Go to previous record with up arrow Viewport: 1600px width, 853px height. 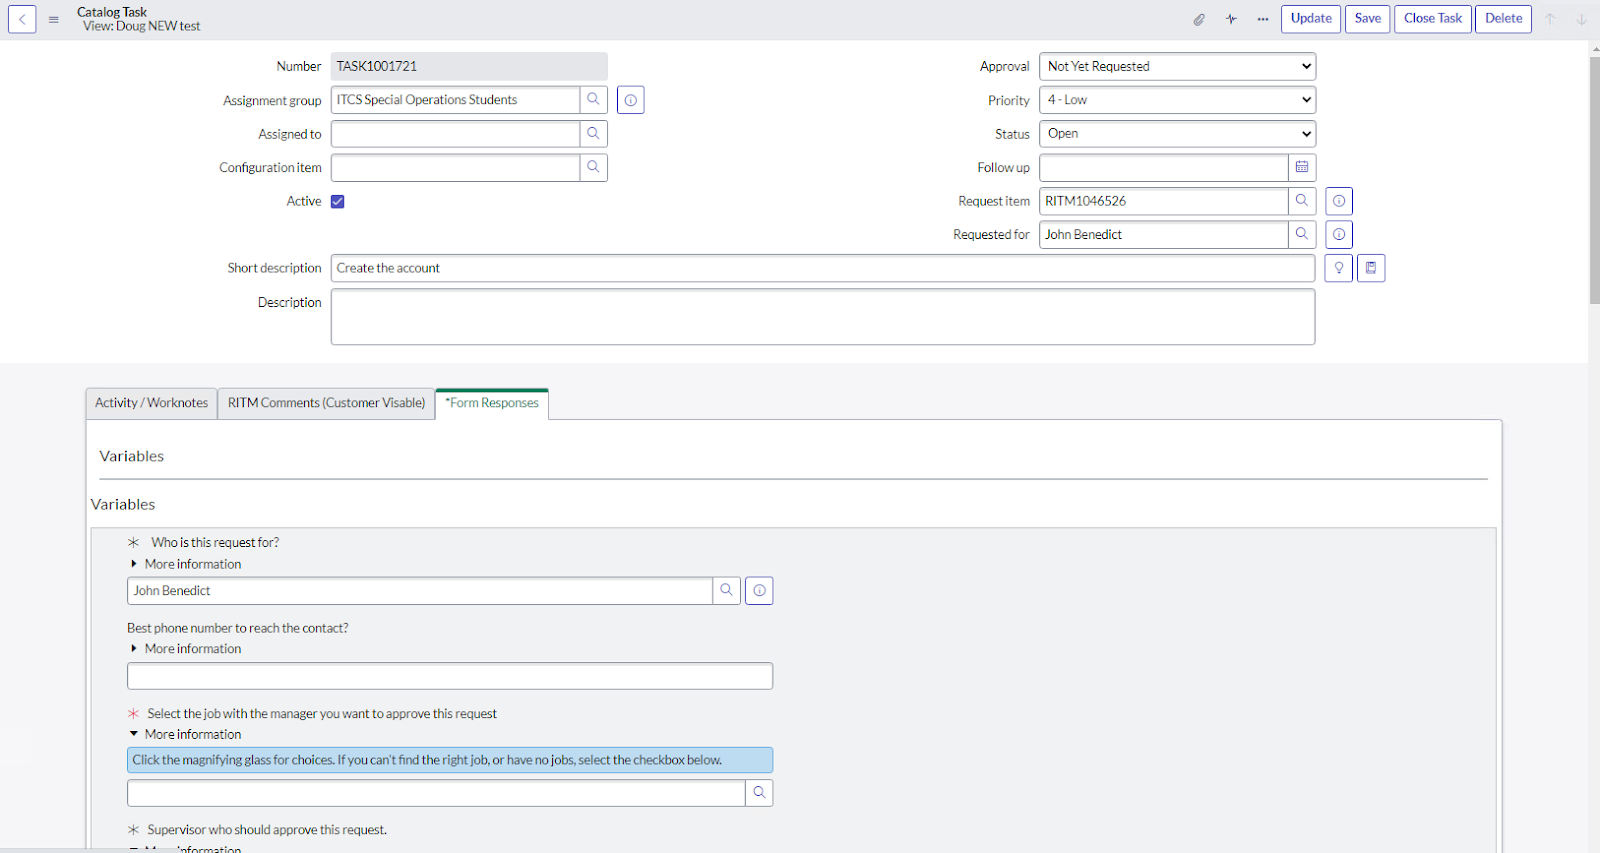pyautogui.click(x=1550, y=19)
